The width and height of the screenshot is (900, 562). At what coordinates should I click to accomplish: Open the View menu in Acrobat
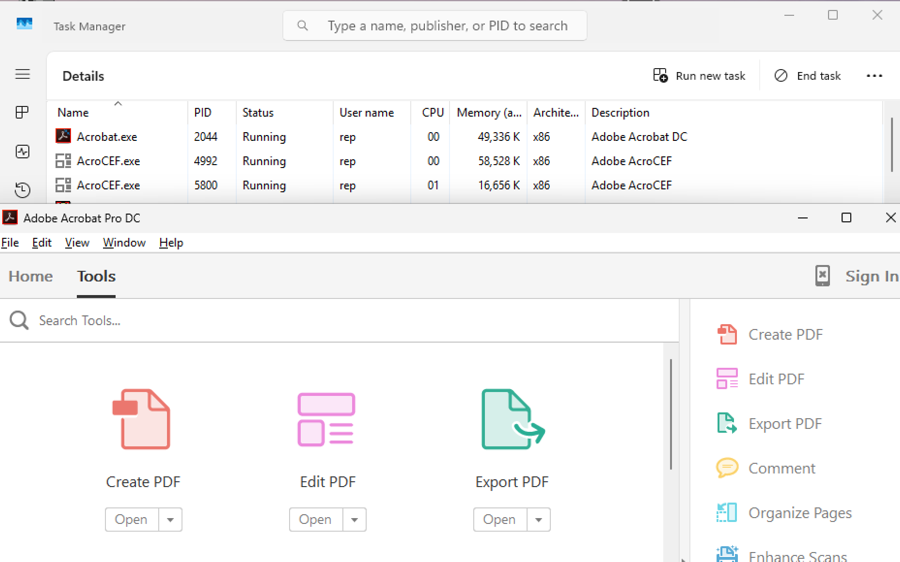click(x=77, y=243)
